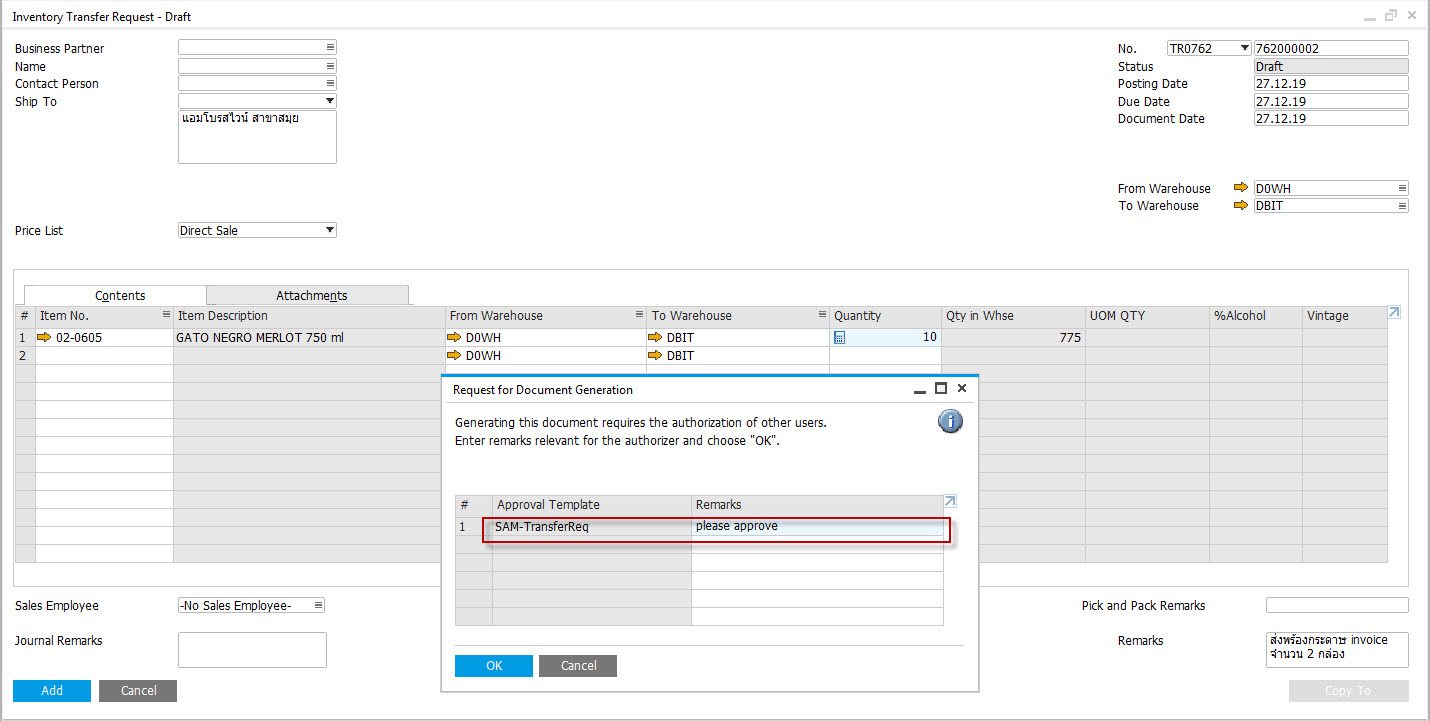Click the 'please approve' remarks cell
Viewport: 1430px width, 721px height.
tap(817, 527)
